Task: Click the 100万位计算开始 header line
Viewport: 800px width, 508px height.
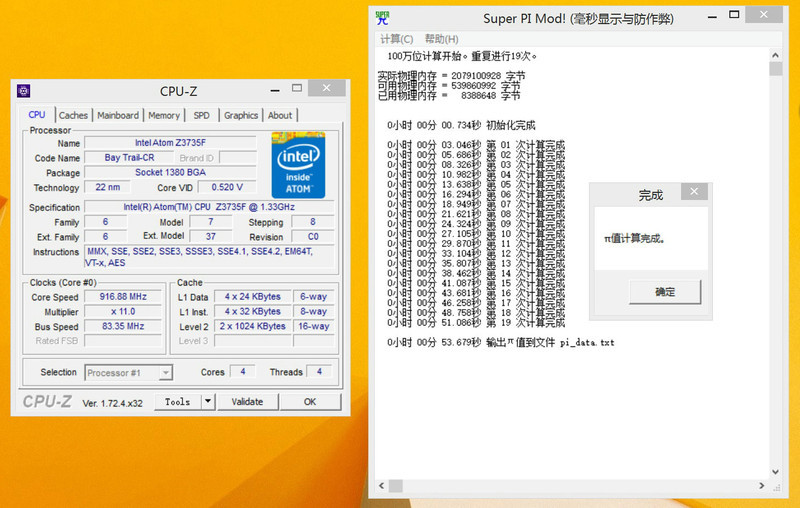Action: [x=462, y=56]
